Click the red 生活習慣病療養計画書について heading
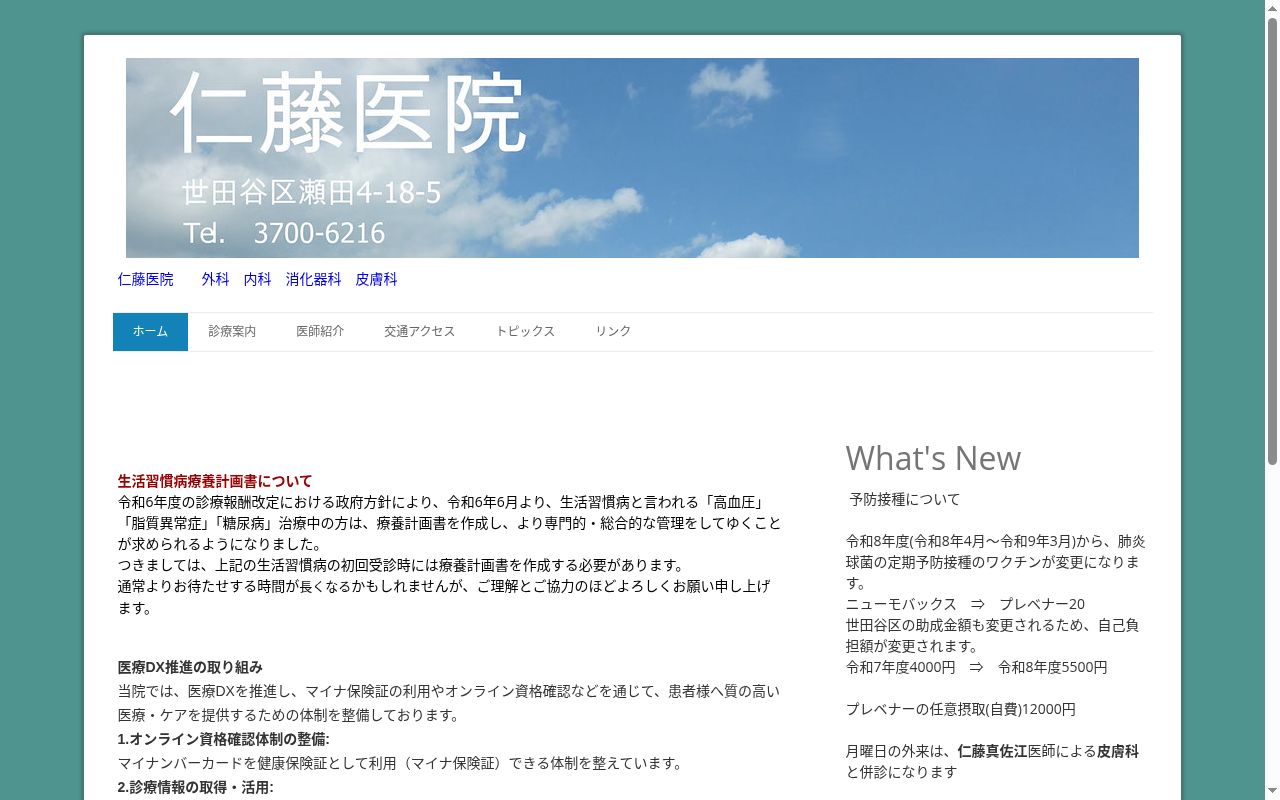The image size is (1280, 800). tap(215, 481)
